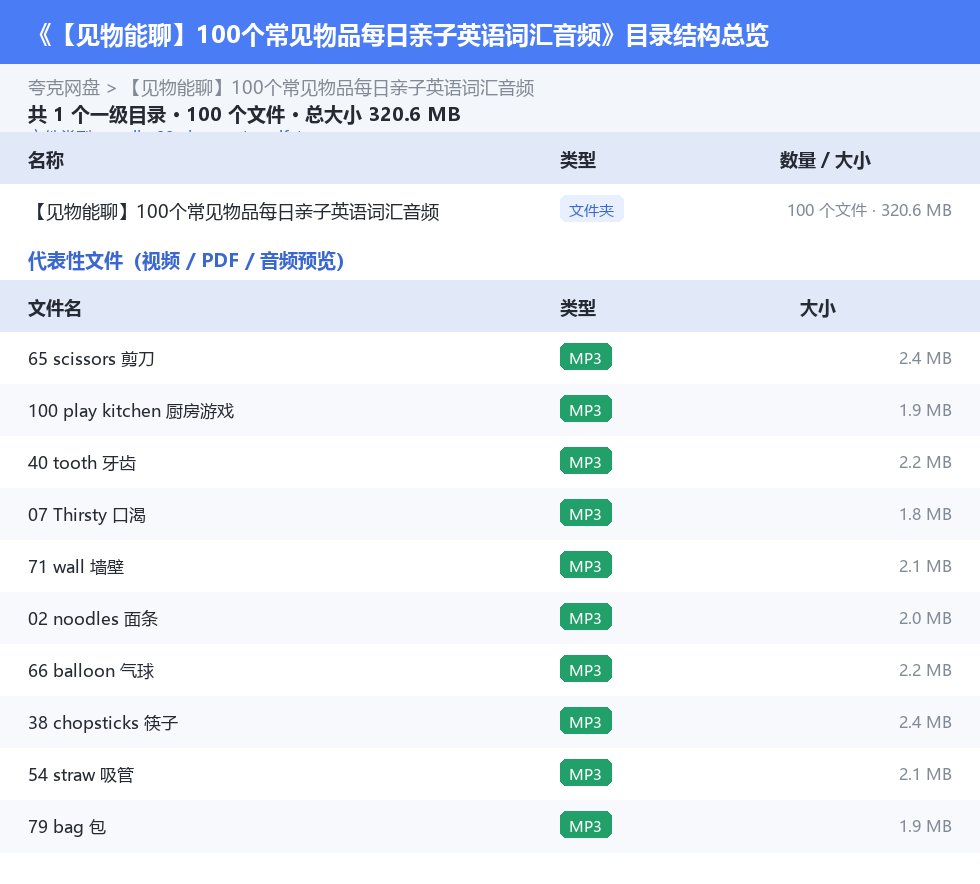Select the 2.1 MB size of 71 wall
Image resolution: width=980 pixels, height=884 pixels.
click(925, 566)
